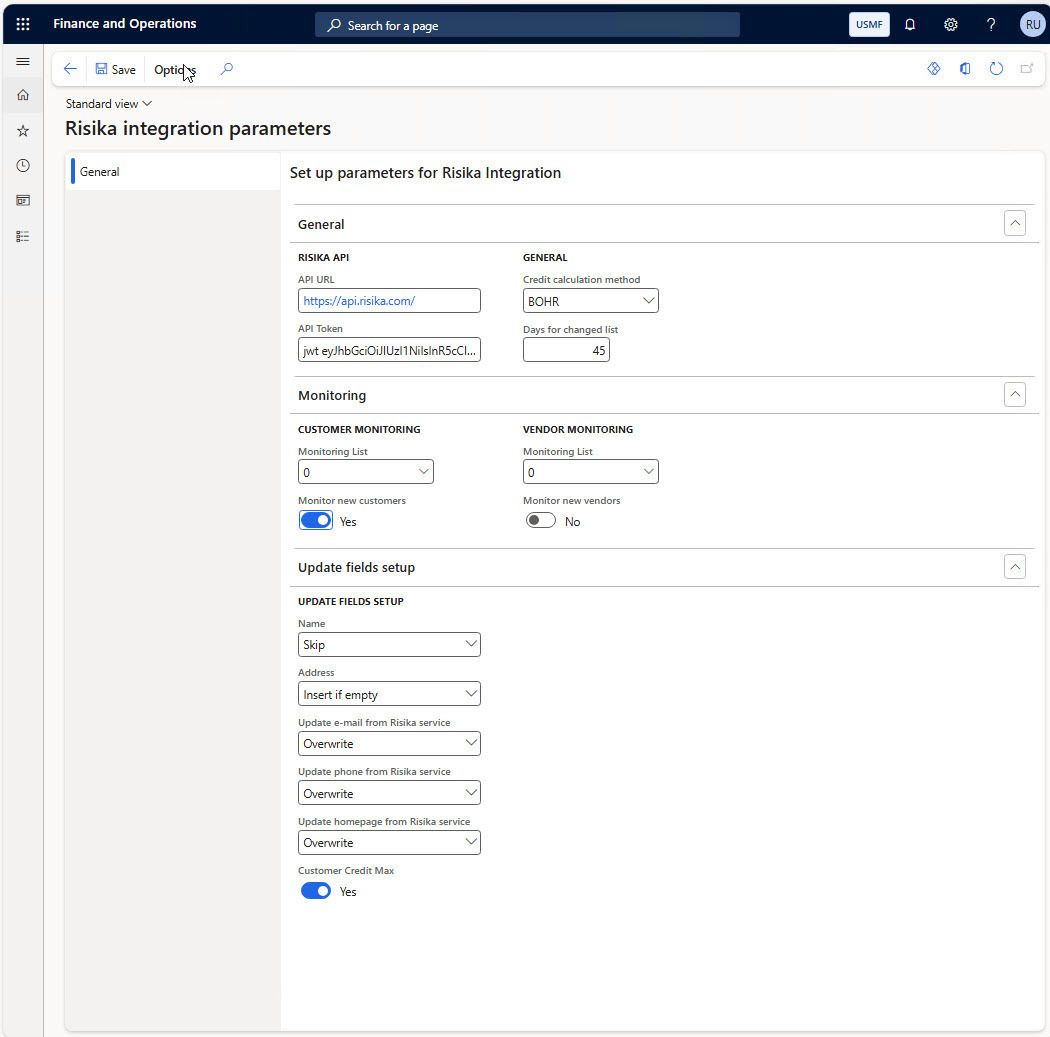Open the notifications bell
1050x1037 pixels.
(910, 25)
